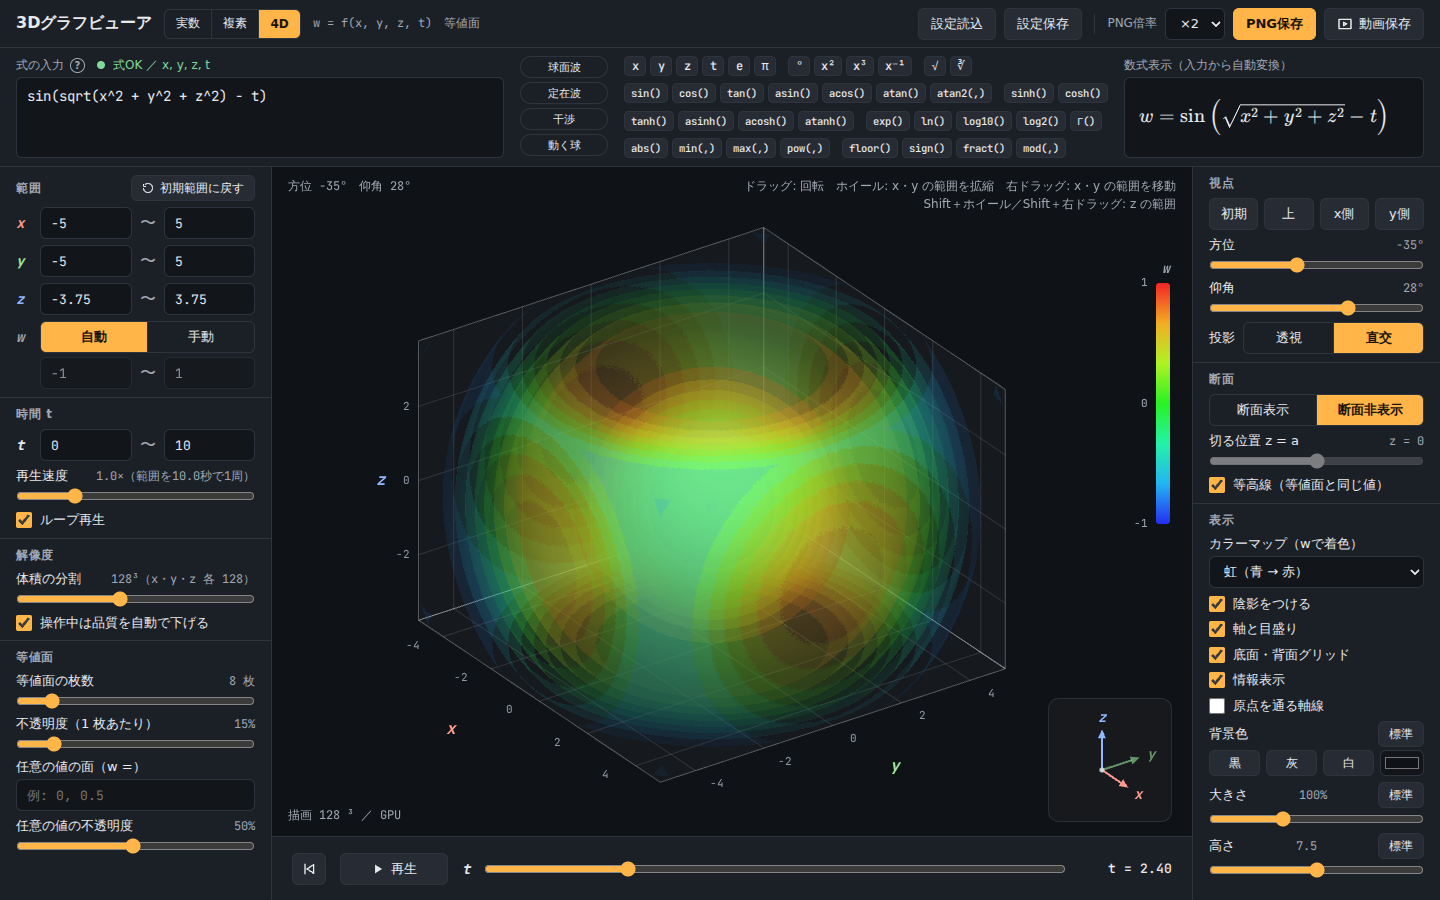The height and width of the screenshot is (900, 1440).
Task: Click the time t playback slider
Action: point(775,869)
